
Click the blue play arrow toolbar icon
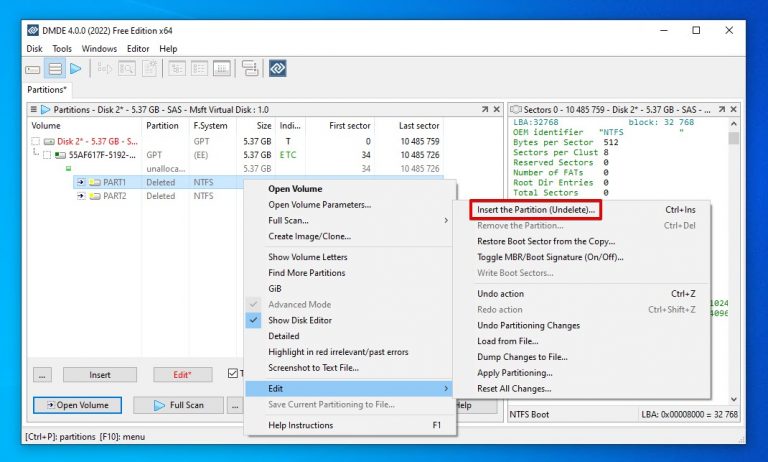point(75,69)
